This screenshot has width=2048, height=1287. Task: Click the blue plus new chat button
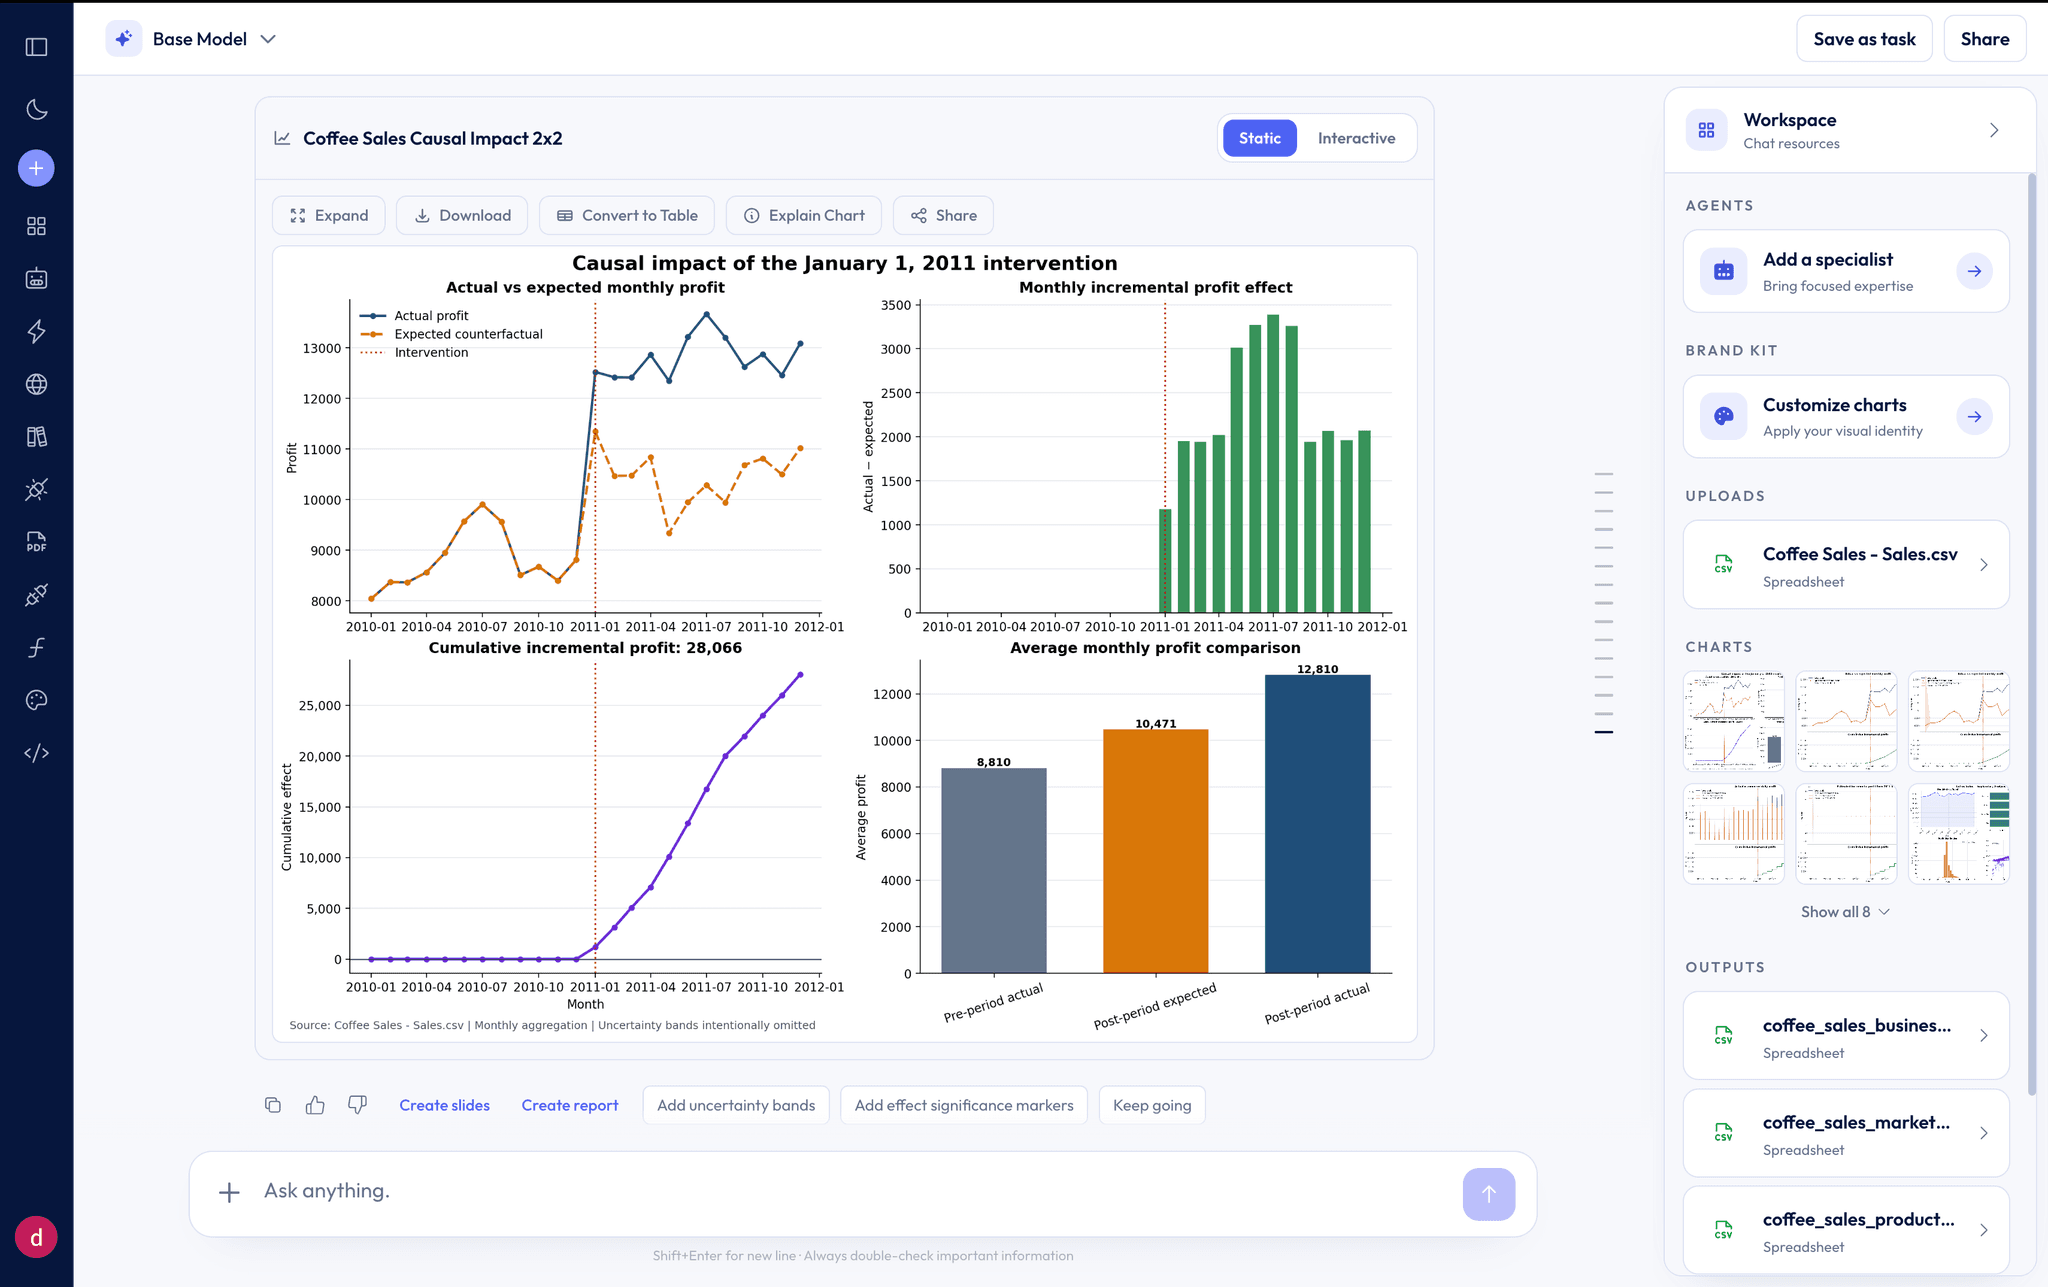click(37, 168)
